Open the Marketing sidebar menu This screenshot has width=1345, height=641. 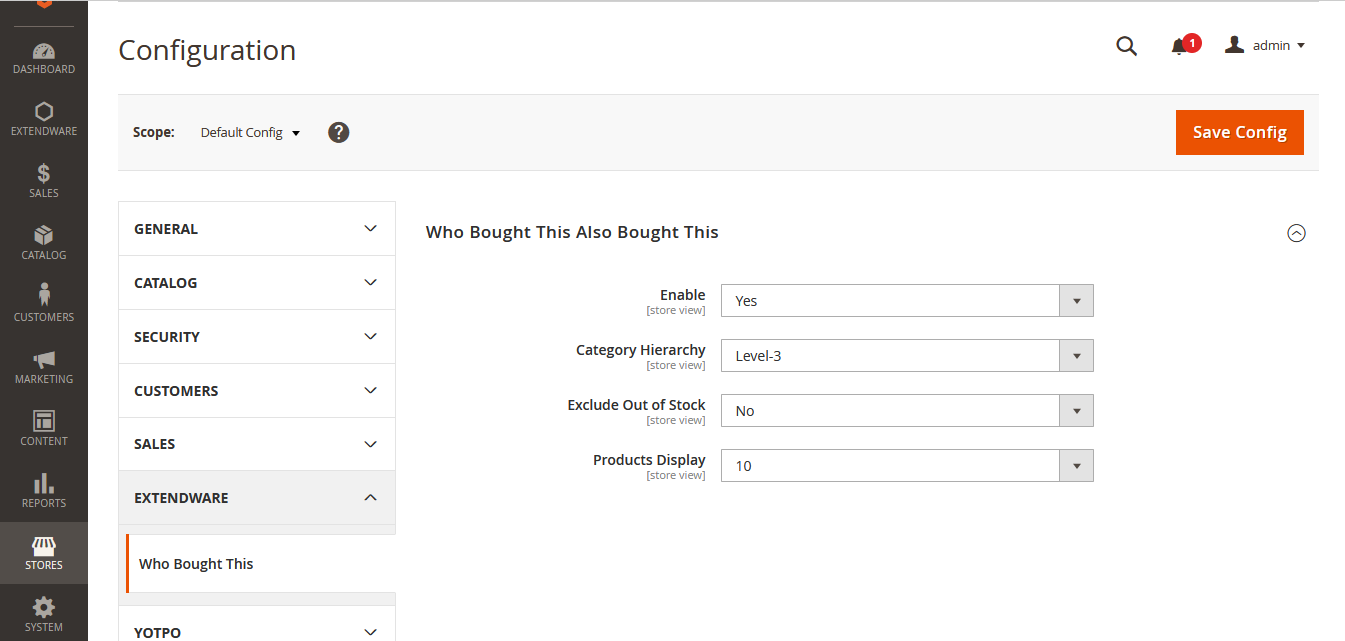pyautogui.click(x=44, y=368)
